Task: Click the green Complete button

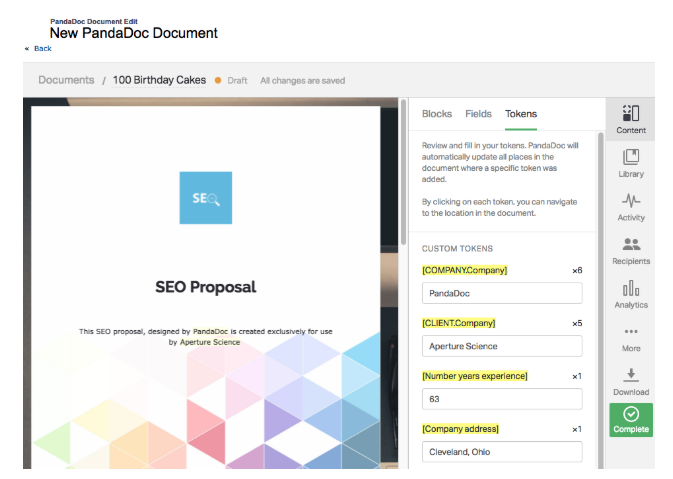Action: coord(630,419)
